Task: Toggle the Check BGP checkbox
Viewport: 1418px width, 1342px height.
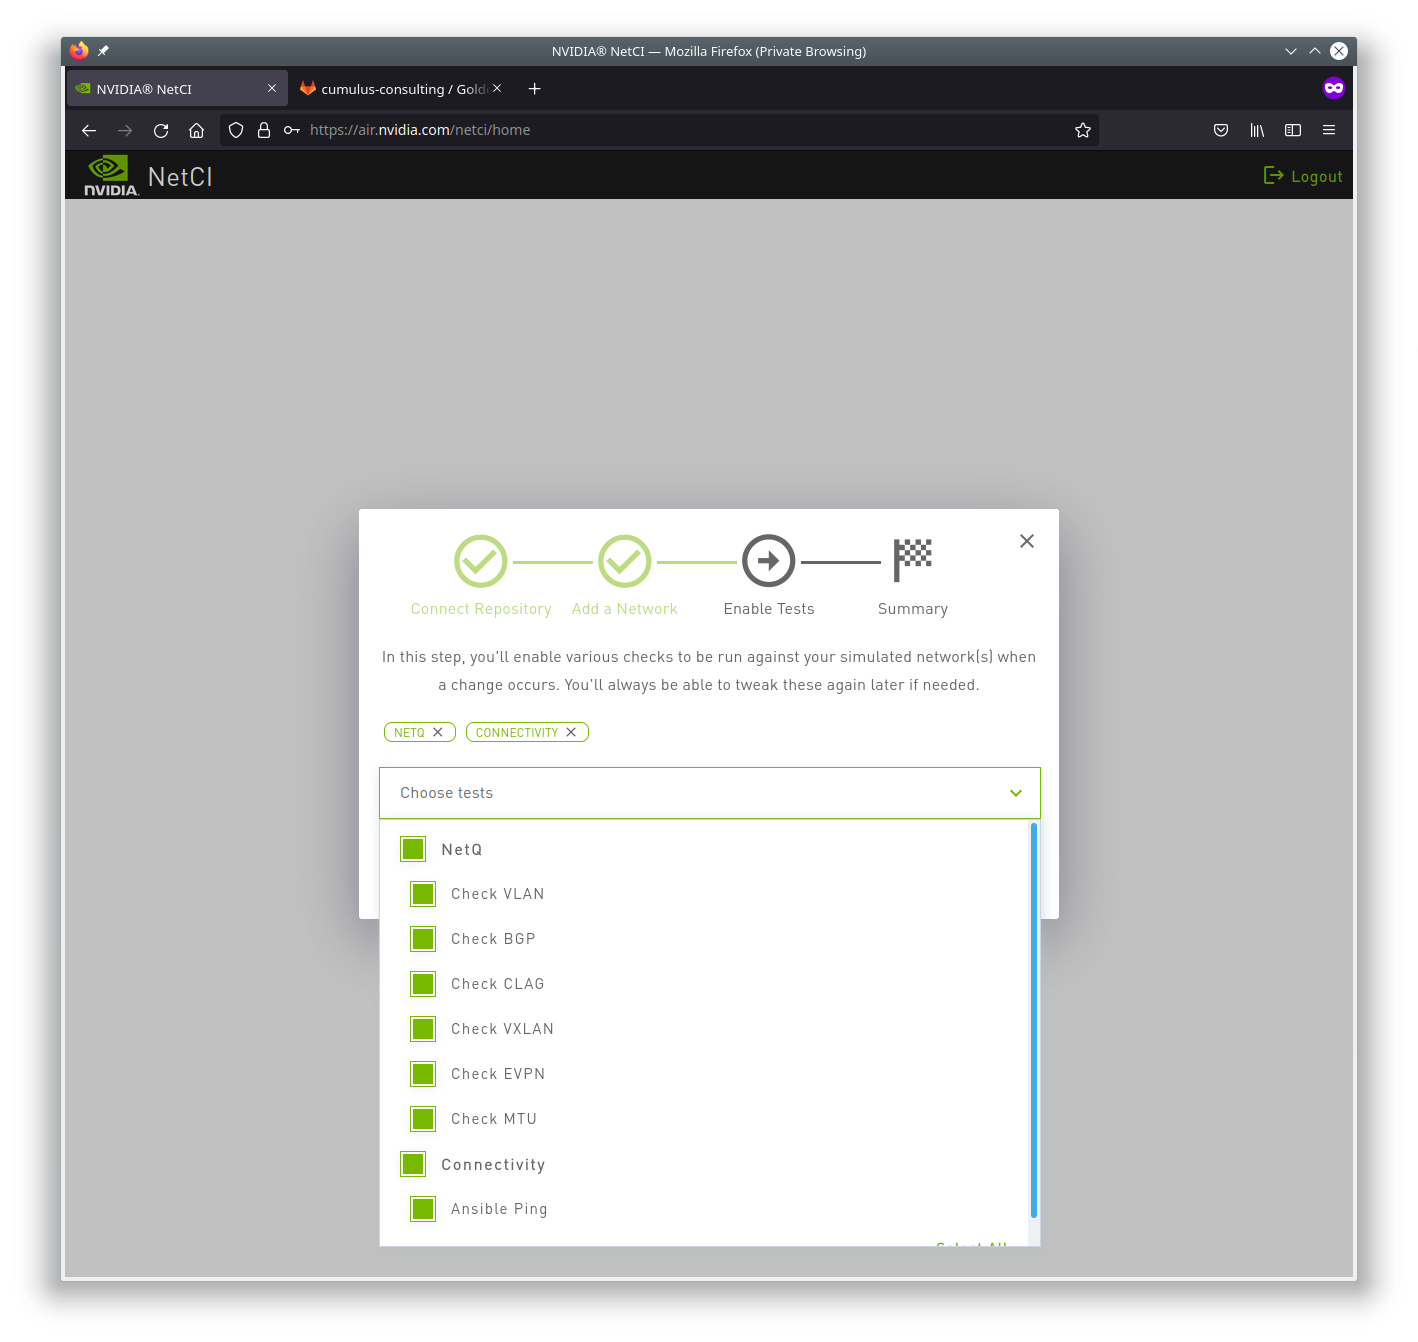Action: [423, 939]
